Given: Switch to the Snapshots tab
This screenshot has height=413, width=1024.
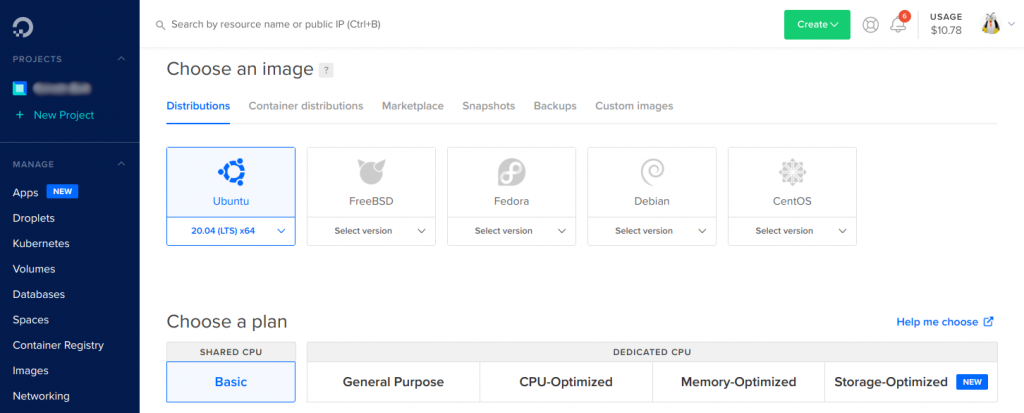Looking at the screenshot, I should point(488,106).
